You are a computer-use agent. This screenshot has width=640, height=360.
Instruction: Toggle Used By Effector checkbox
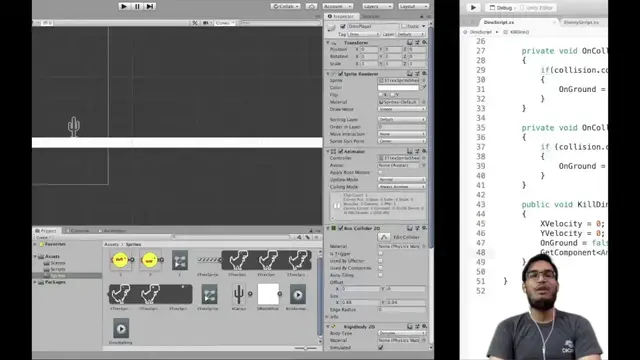[x=380, y=261]
